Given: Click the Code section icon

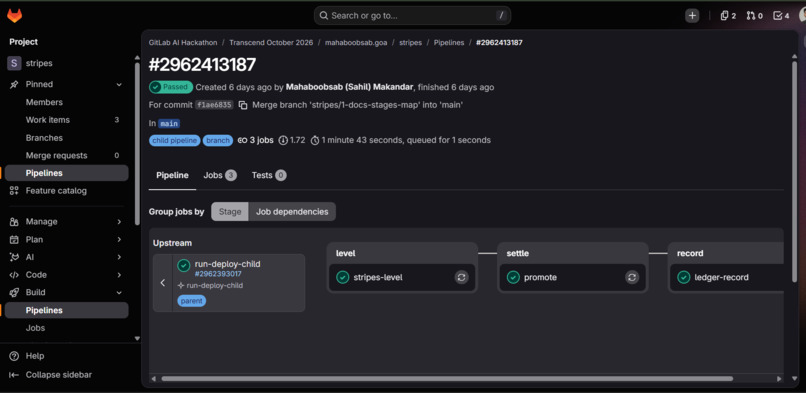Looking at the screenshot, I should (x=14, y=275).
